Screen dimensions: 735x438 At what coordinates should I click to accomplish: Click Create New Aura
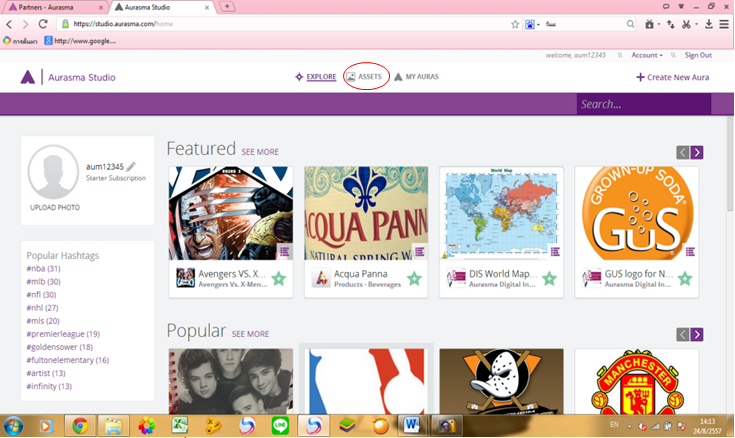click(672, 77)
